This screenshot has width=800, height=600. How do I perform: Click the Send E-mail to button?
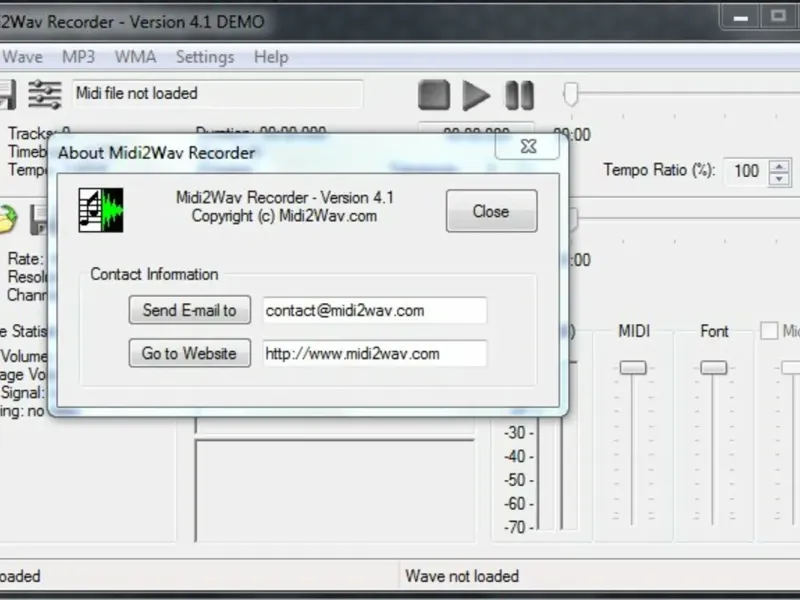click(x=189, y=310)
